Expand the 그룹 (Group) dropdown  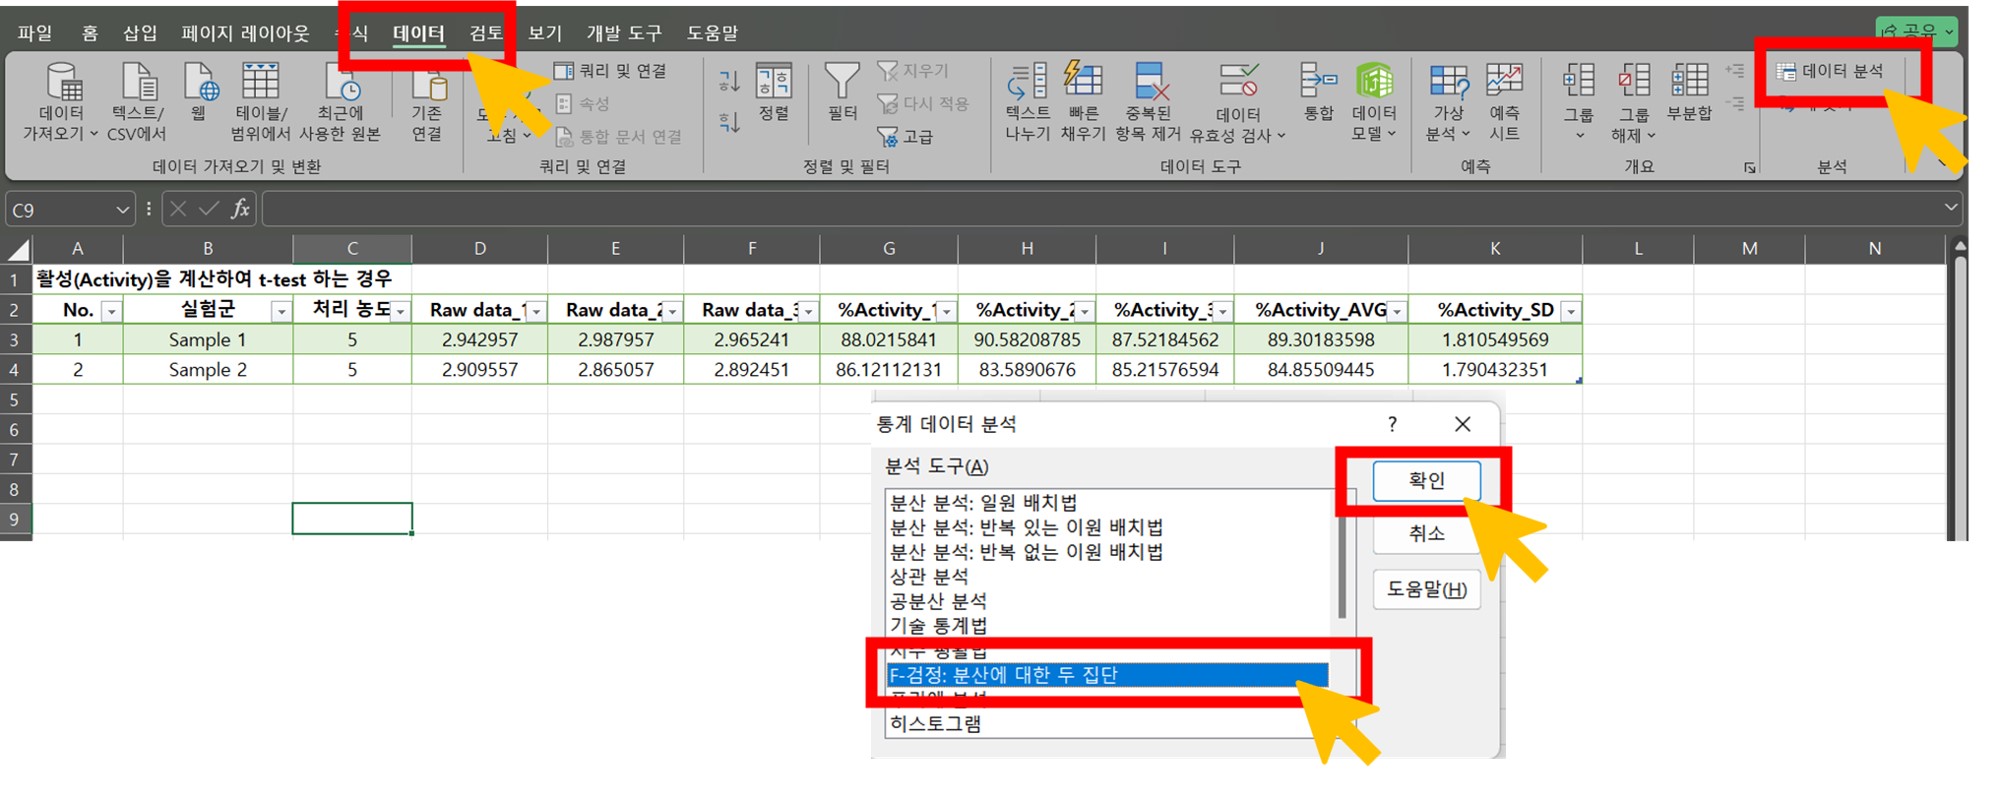tap(1578, 101)
